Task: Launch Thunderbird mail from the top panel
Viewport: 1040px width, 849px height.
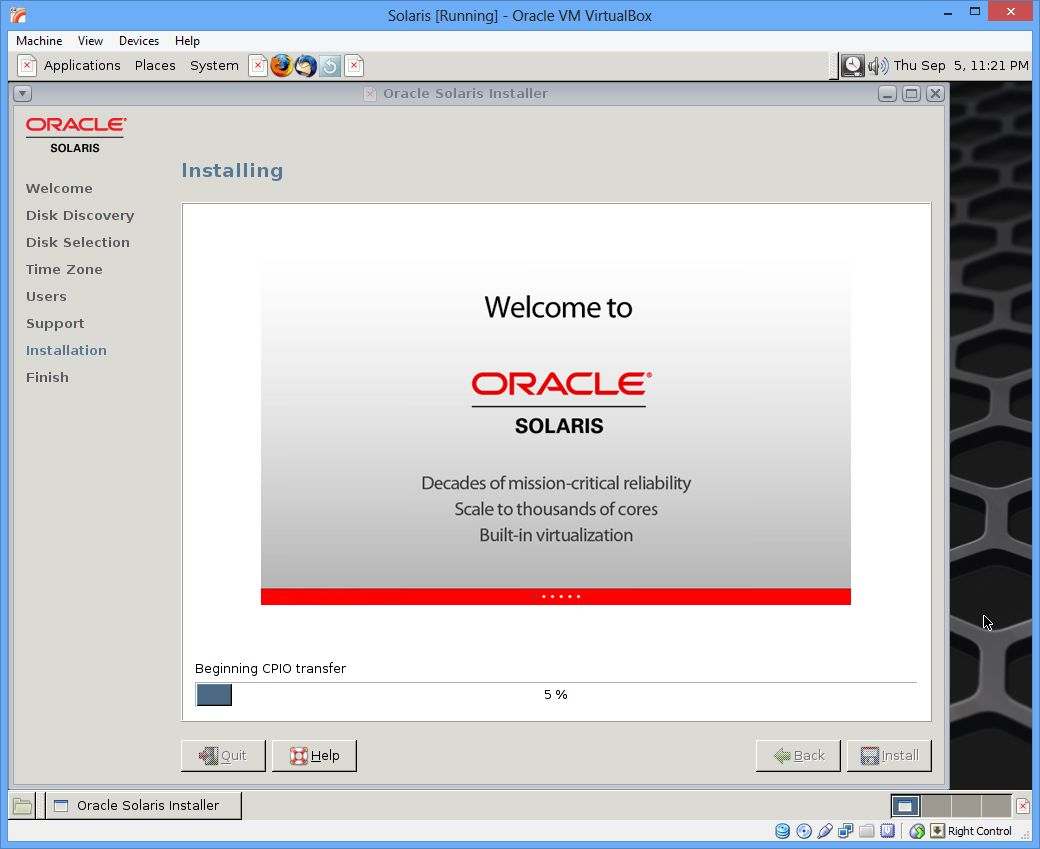Action: [306, 66]
